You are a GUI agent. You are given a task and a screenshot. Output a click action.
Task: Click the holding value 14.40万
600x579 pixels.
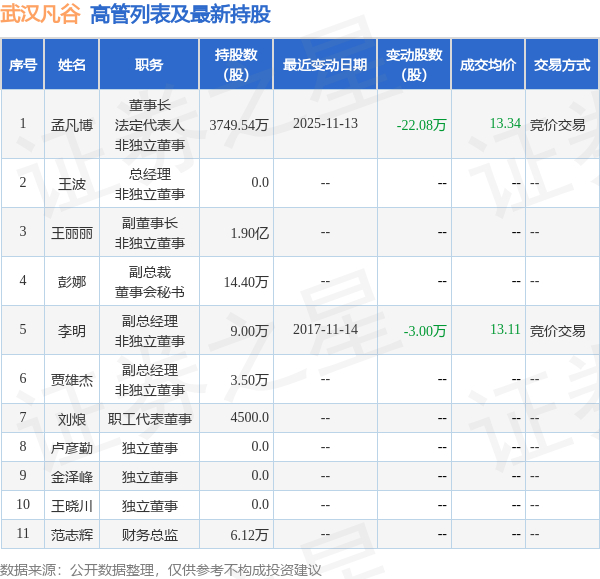246,282
